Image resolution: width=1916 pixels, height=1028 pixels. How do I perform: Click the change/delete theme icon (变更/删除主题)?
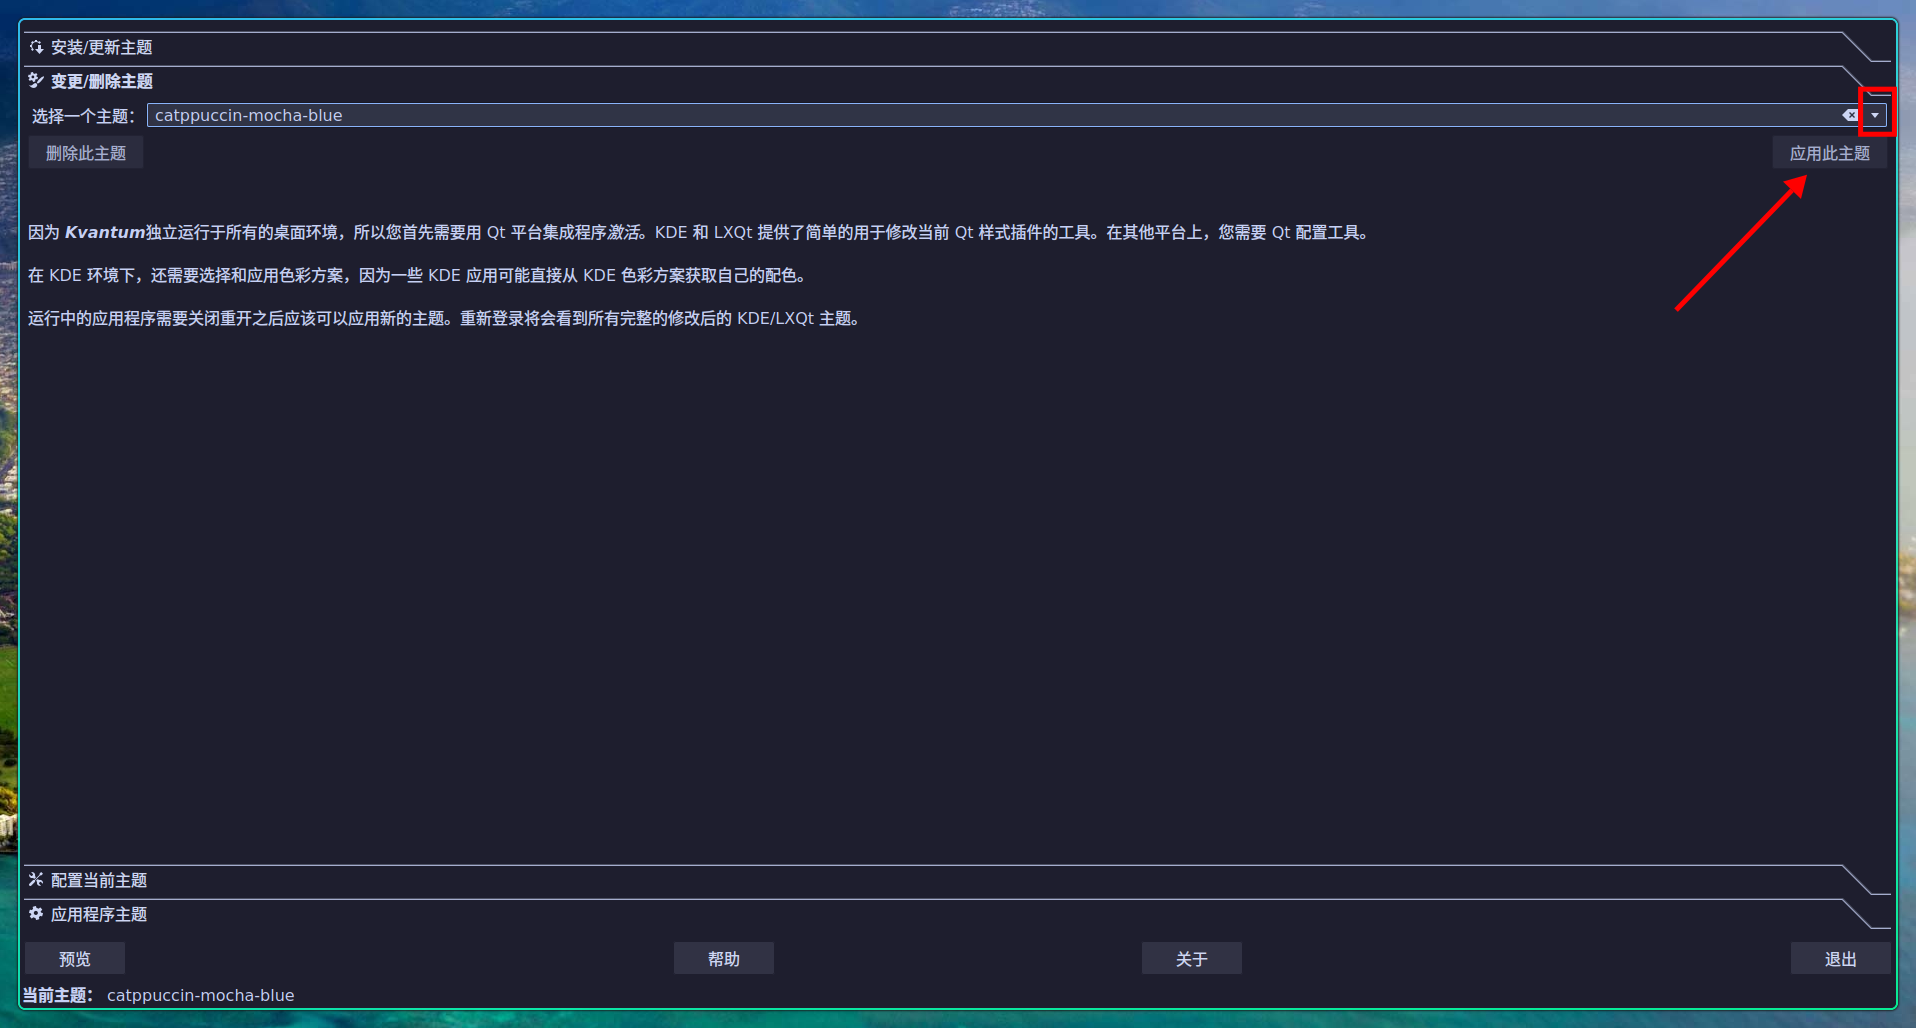tap(36, 81)
